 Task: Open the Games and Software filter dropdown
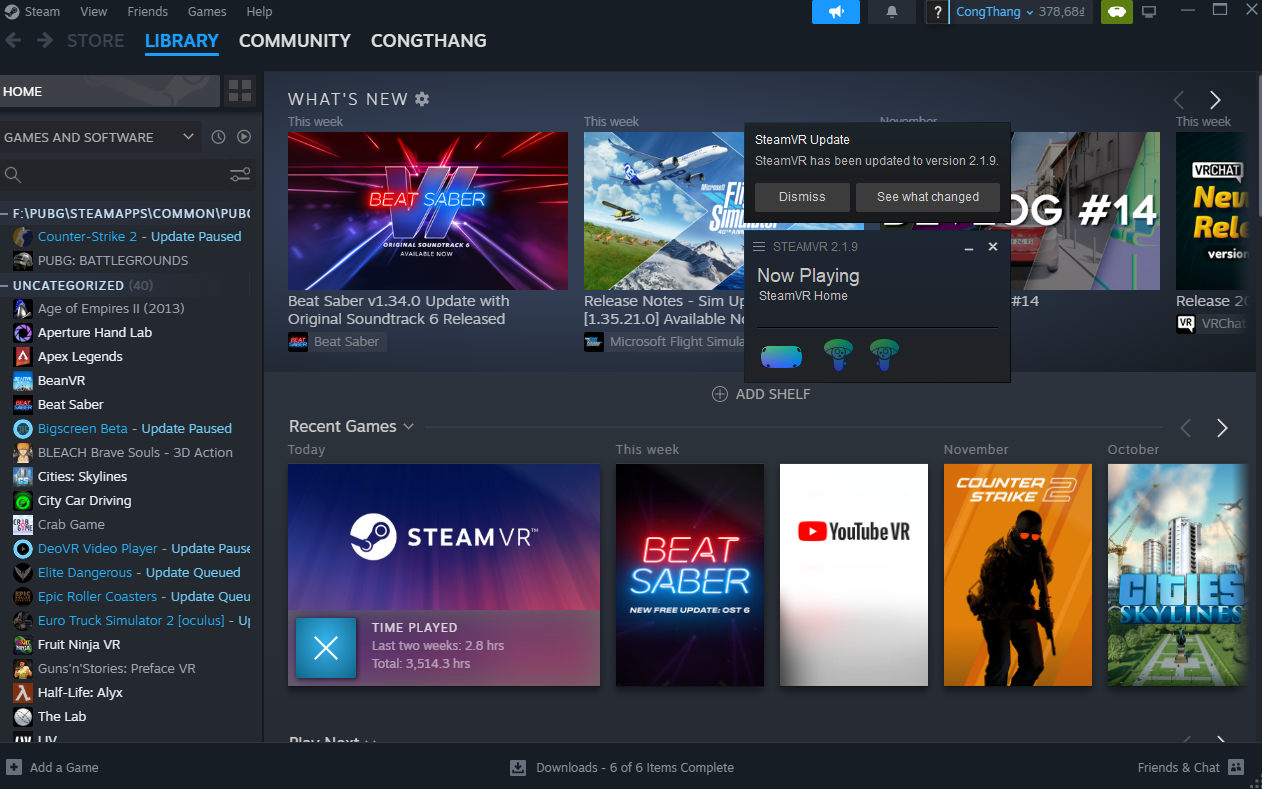(100, 137)
